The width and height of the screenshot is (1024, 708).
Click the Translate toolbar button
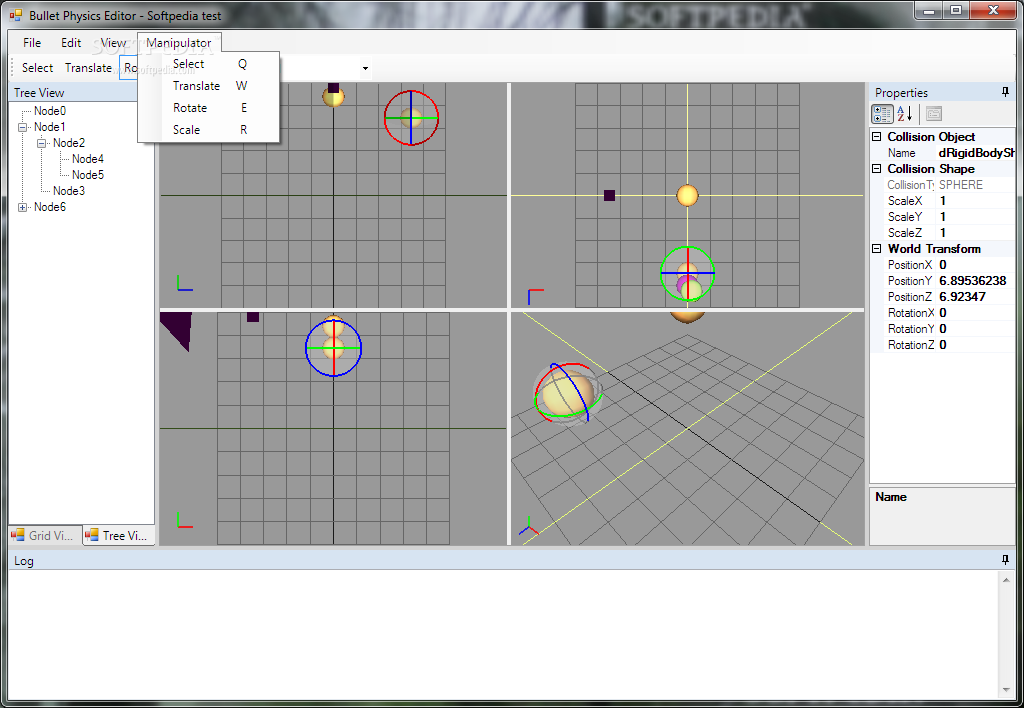pyautogui.click(x=88, y=68)
